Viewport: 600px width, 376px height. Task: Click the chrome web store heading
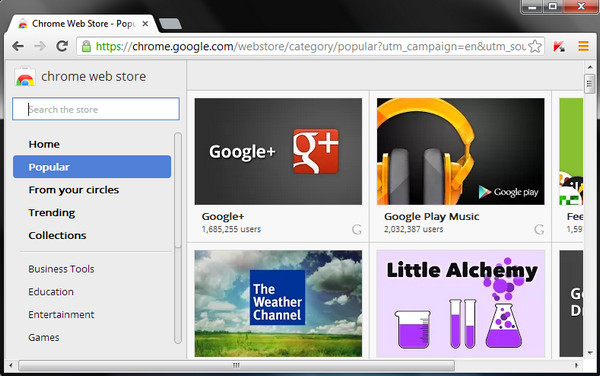coord(93,77)
